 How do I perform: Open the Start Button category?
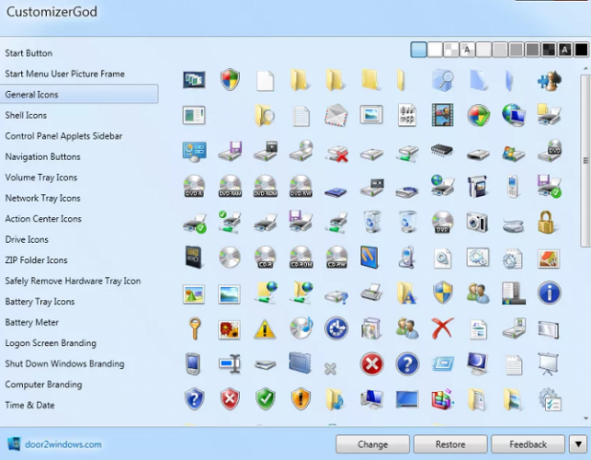(29, 53)
